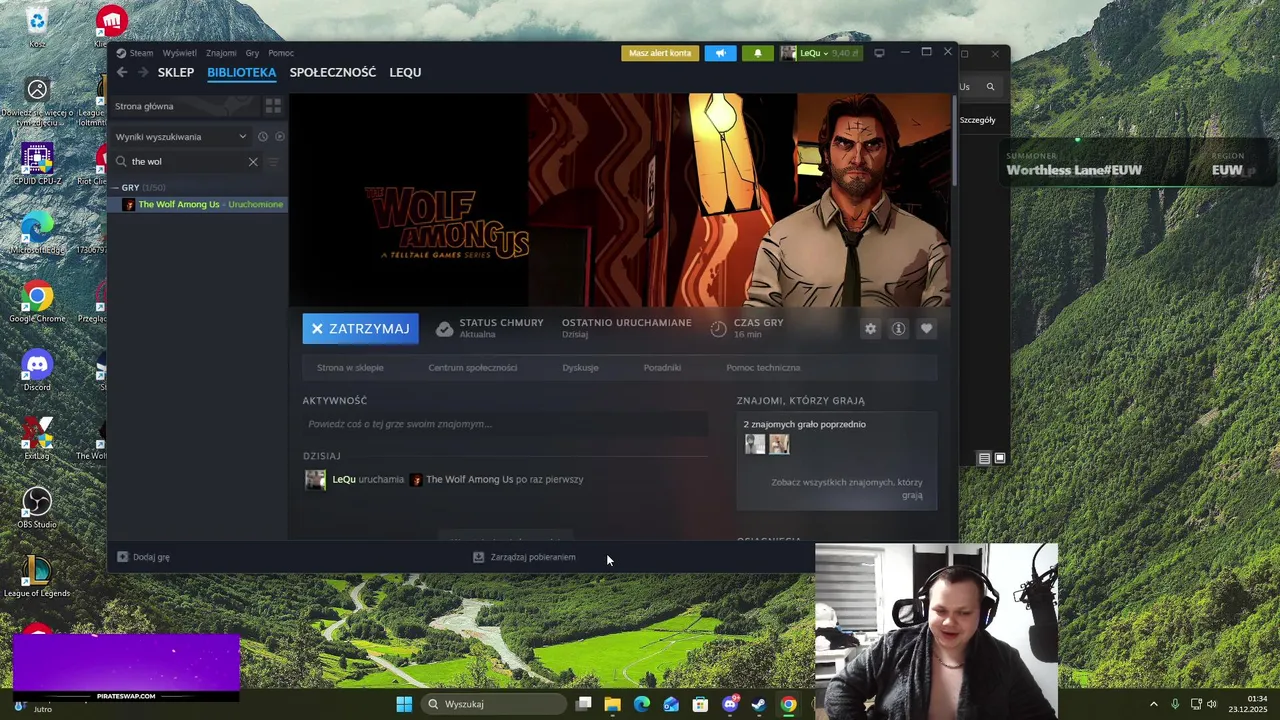
Task: Click the activity comment input field
Action: [x=505, y=424]
